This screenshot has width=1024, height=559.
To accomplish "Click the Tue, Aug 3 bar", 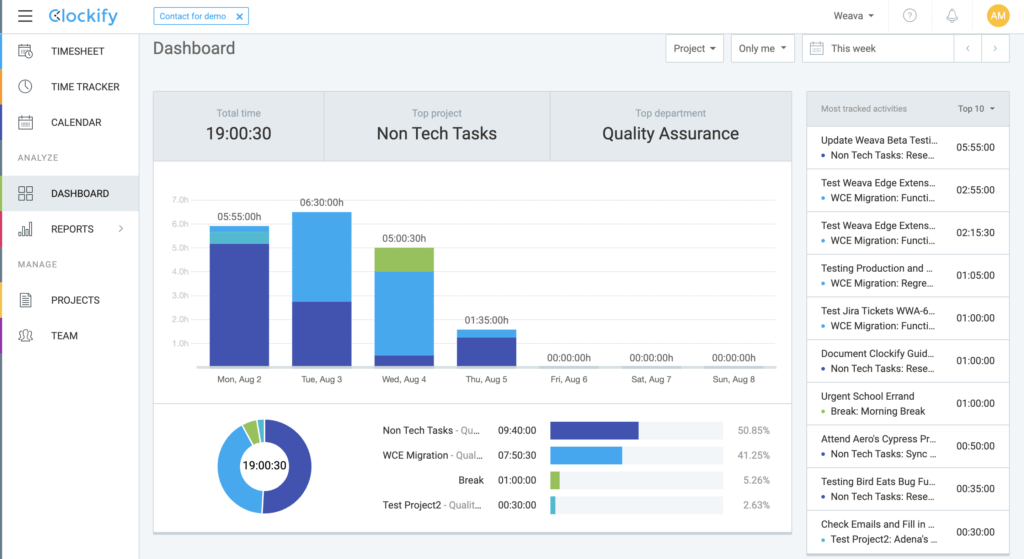I will click(x=321, y=289).
